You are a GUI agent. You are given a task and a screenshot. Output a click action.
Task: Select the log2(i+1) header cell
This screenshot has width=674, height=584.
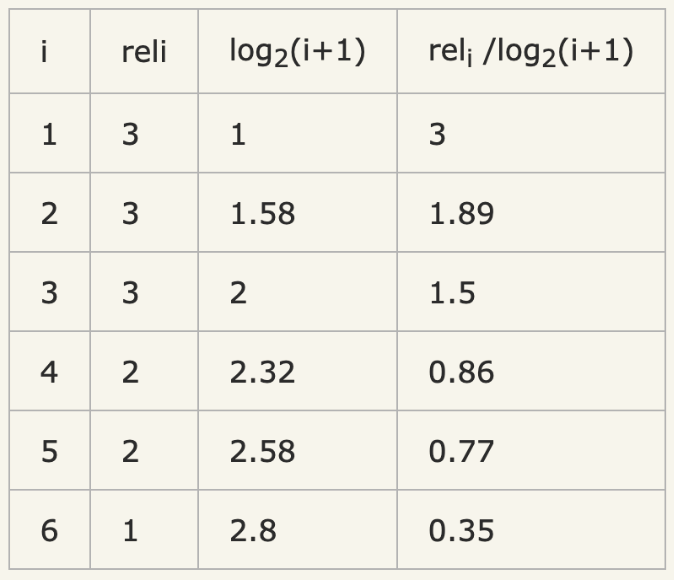[296, 52]
